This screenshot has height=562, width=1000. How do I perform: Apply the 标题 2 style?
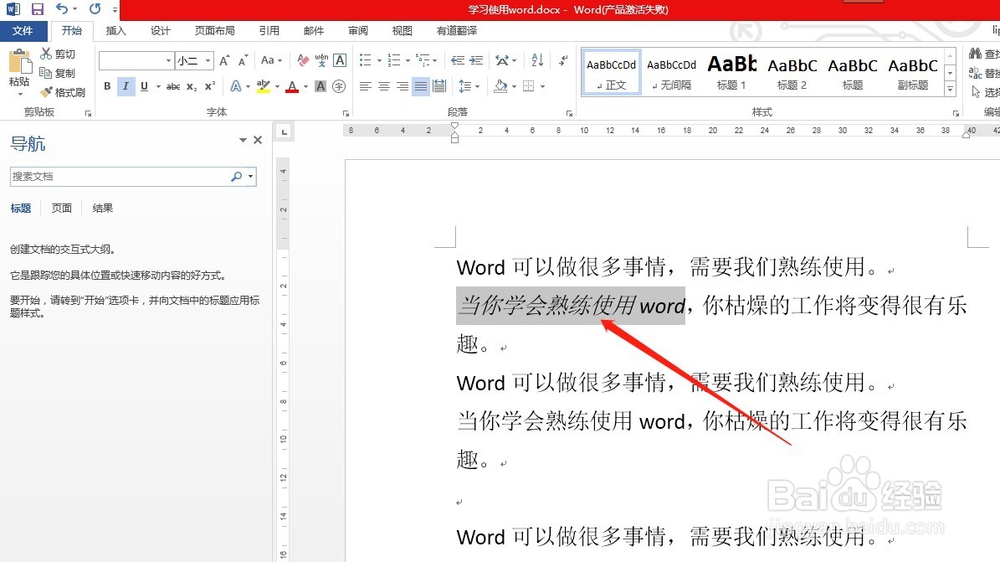tap(792, 73)
